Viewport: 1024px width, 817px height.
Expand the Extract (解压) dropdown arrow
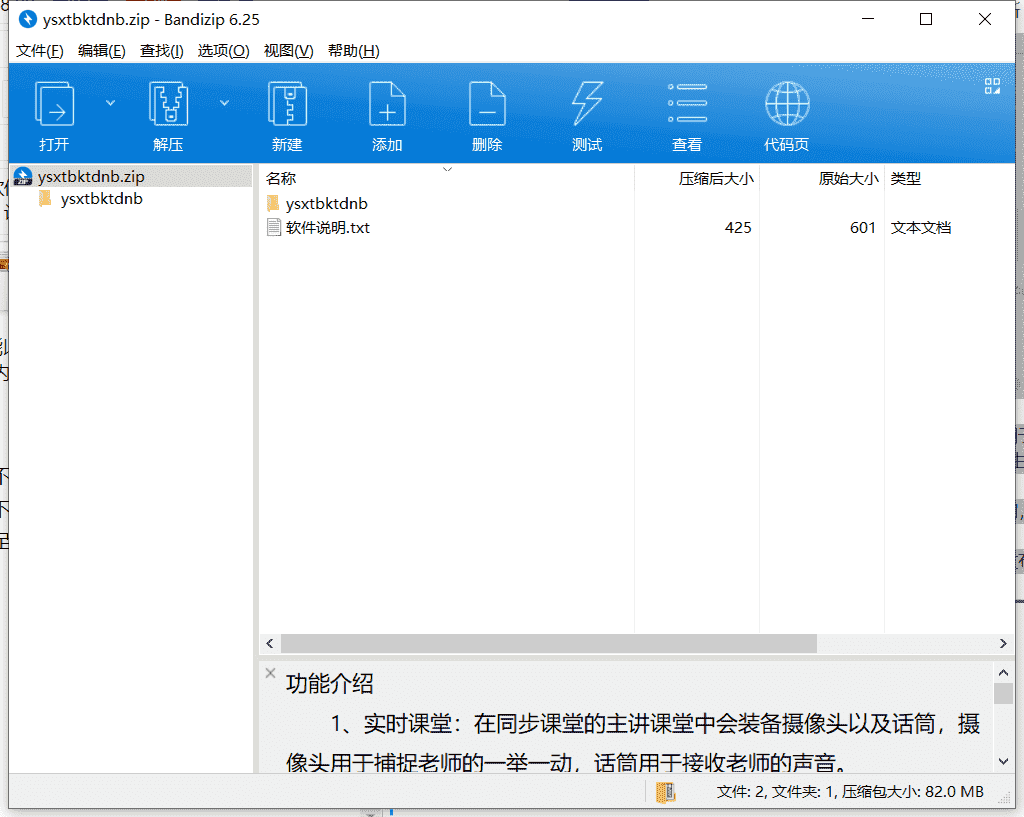click(224, 103)
